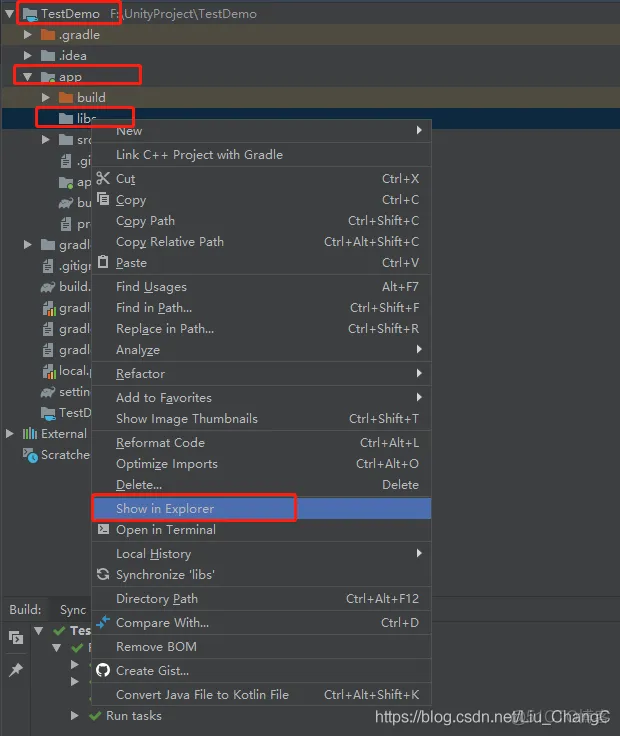The width and height of the screenshot is (620, 736).
Task: Expand the Run tasks node
Action: (x=75, y=715)
